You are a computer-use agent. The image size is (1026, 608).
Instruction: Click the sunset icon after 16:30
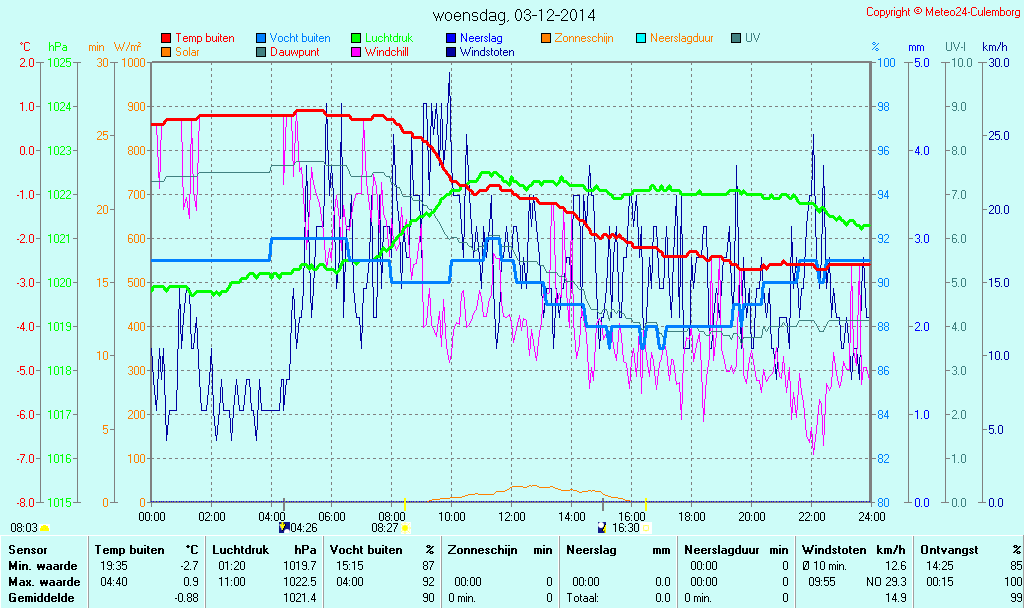click(646, 527)
